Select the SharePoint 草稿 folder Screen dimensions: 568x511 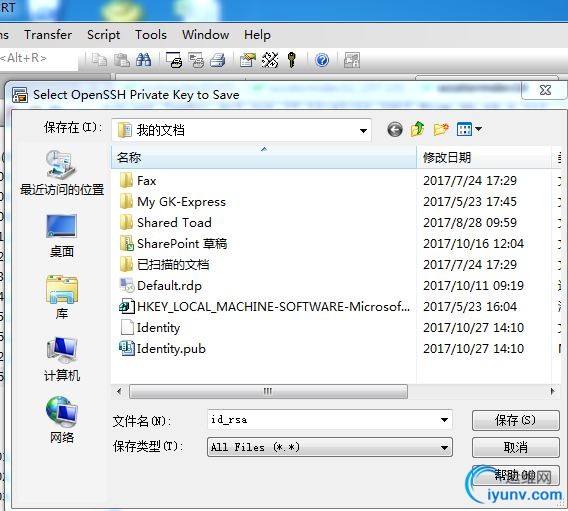pyautogui.click(x=173, y=243)
